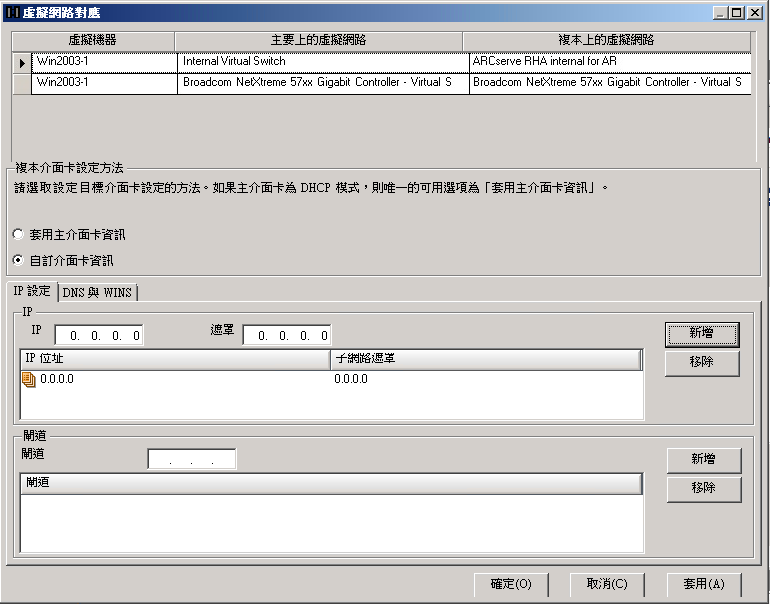This screenshot has height=604, width=770.
Task: Close the 虛擬網路對應 window
Action: click(754, 13)
